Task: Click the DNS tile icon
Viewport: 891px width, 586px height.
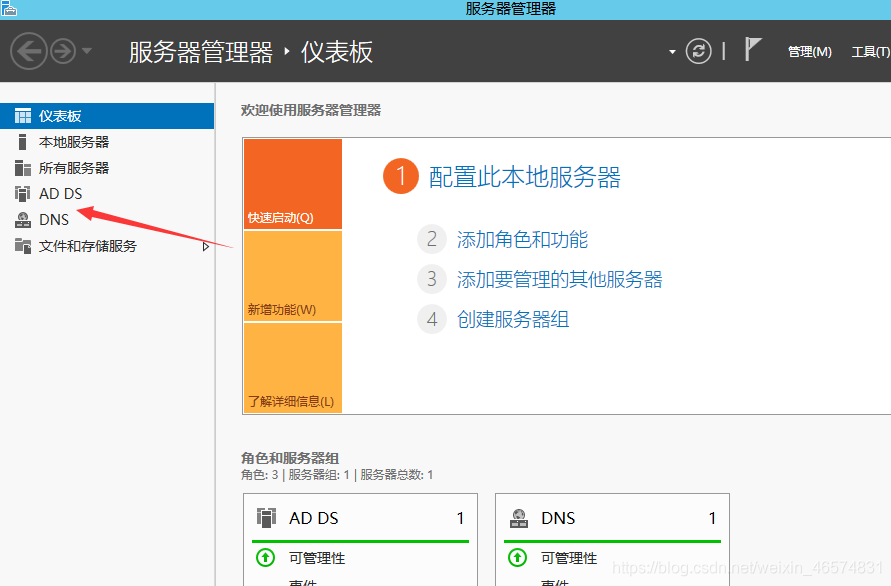Action: [x=518, y=518]
